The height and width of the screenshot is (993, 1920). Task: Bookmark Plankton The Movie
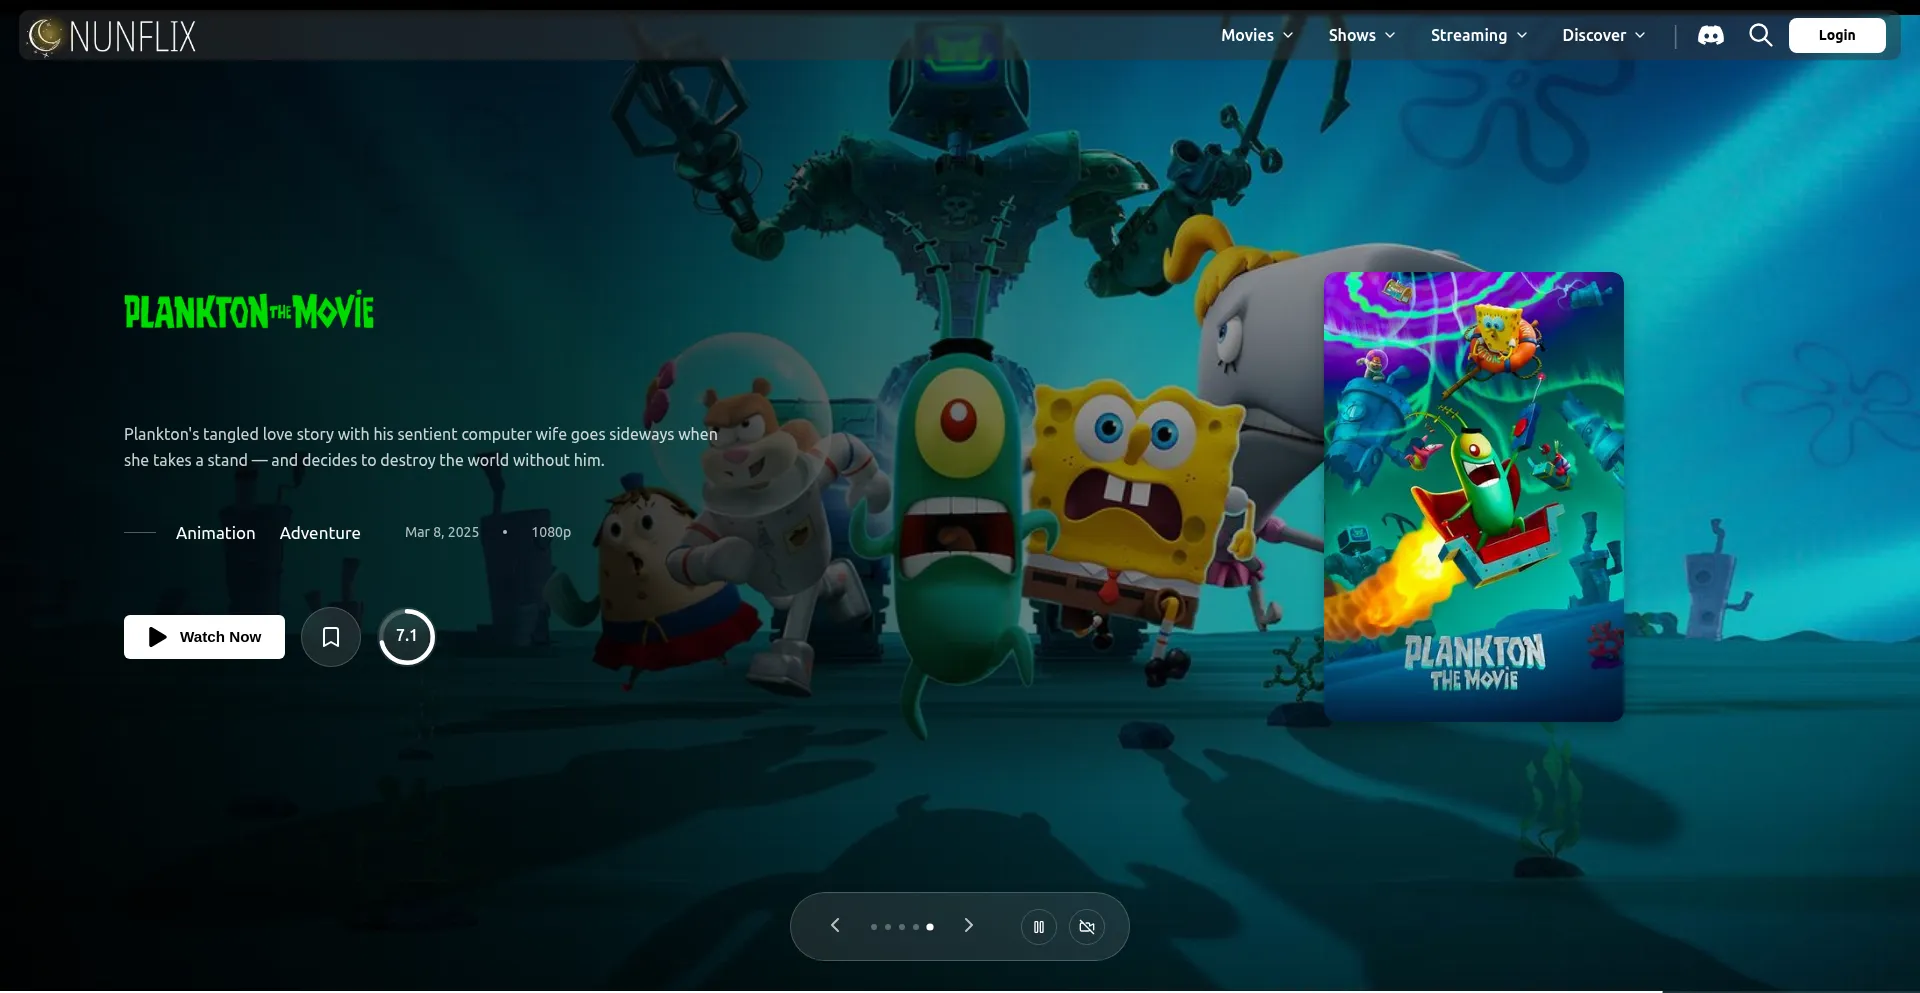coord(331,637)
